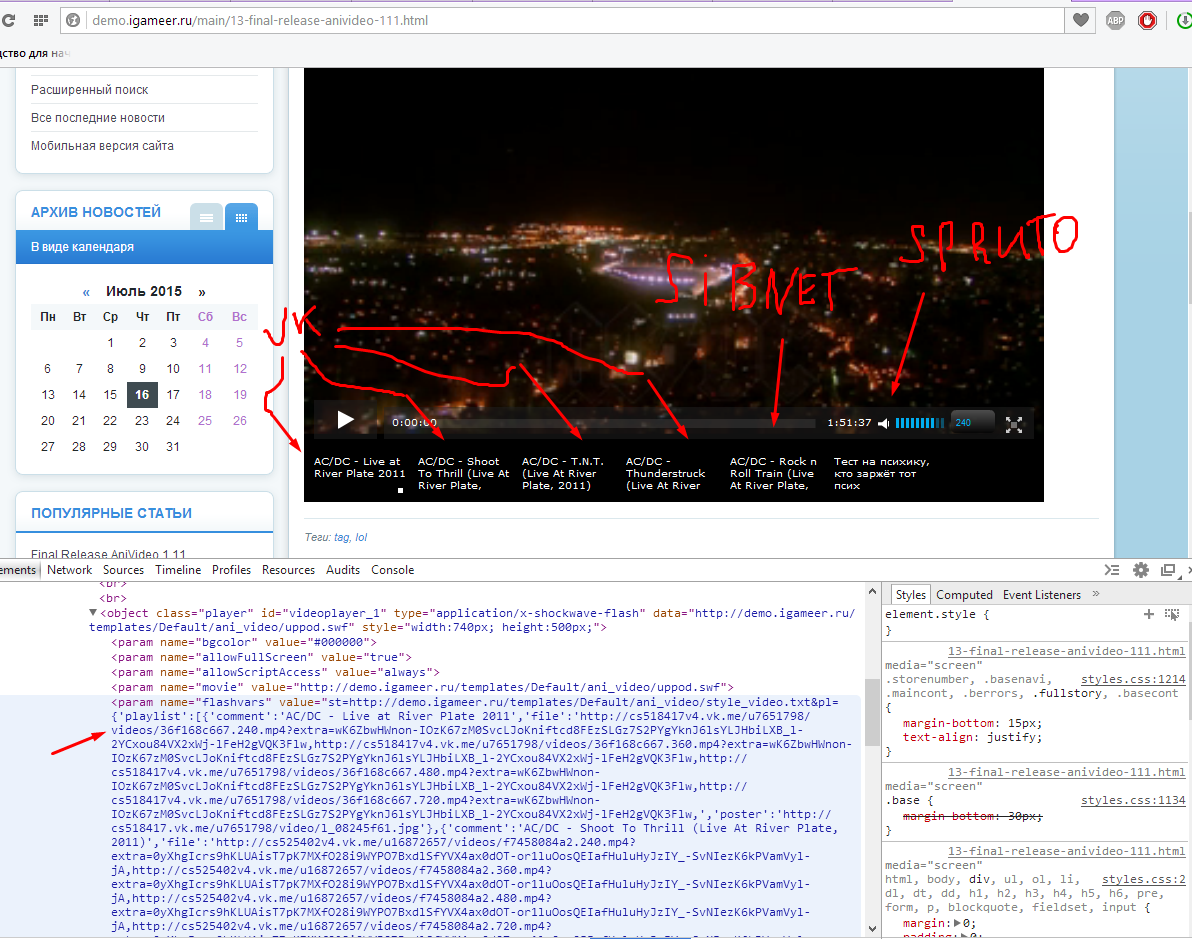Go to next month in the calendar
Screen dimensions: 1192x939
coord(201,292)
